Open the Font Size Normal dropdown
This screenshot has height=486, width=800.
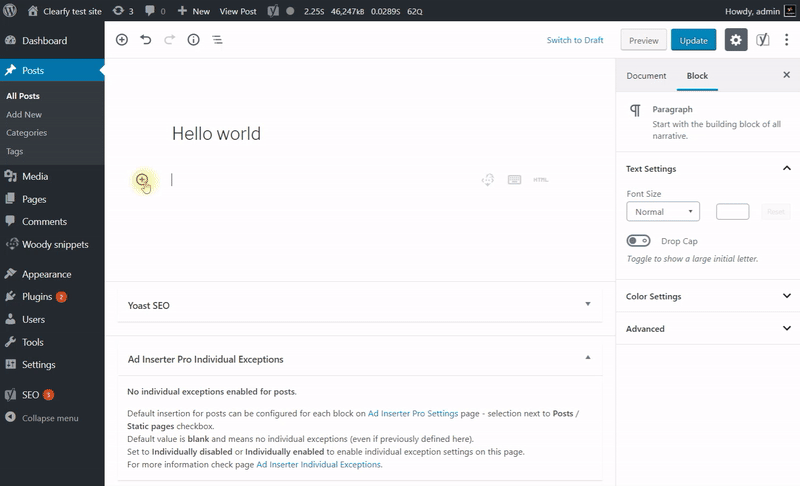(x=662, y=212)
